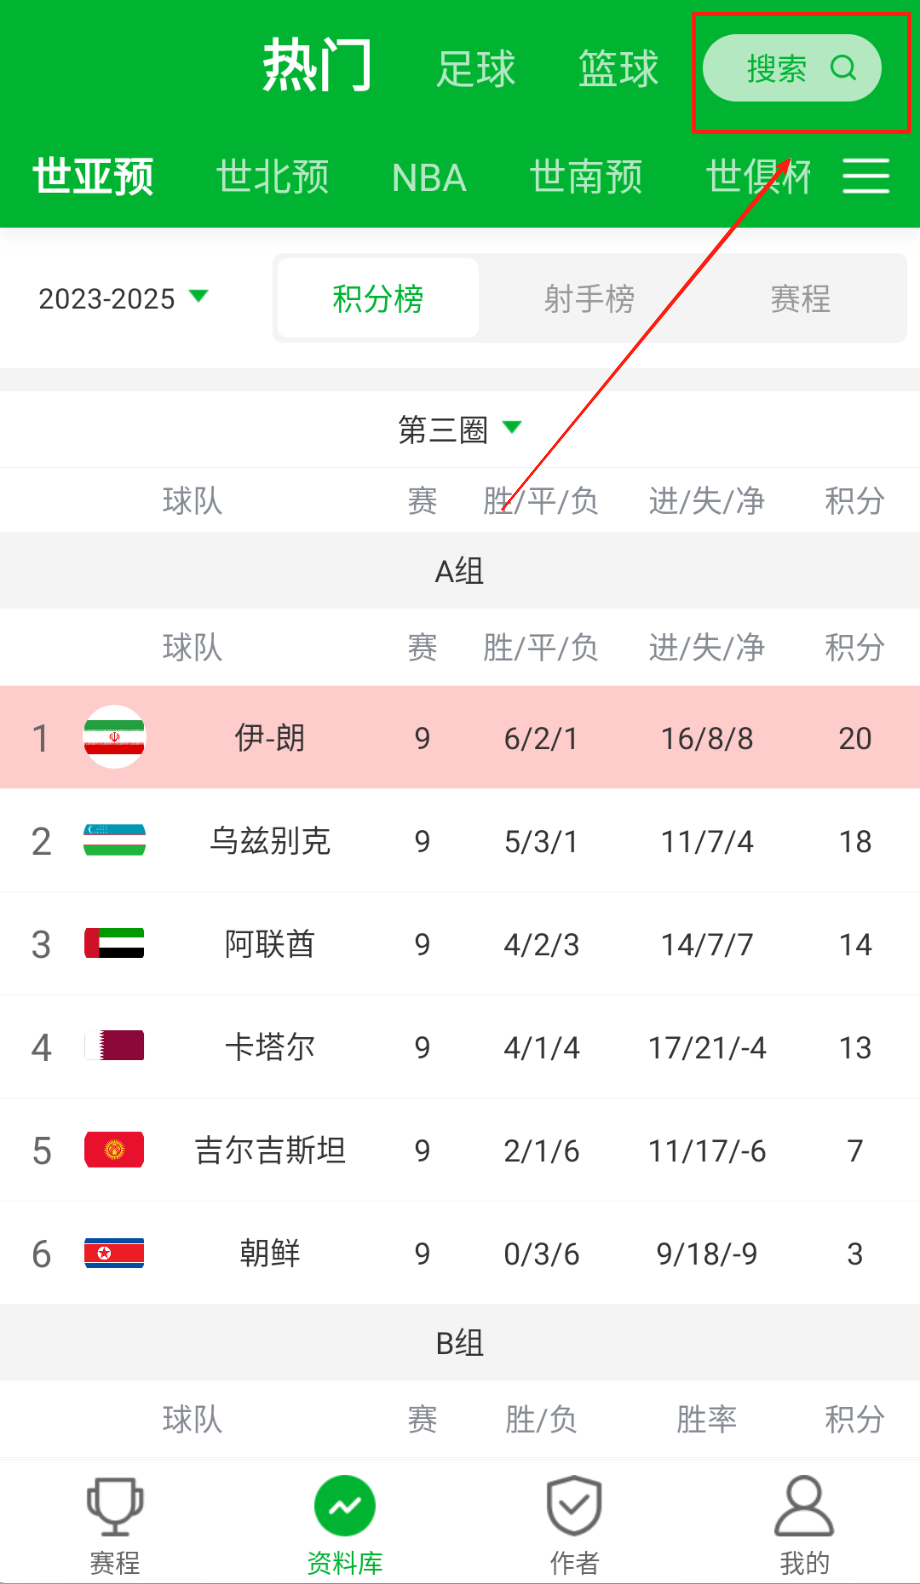Open the 世北预 league tab
Viewport: 920px width, 1584px height.
(273, 177)
